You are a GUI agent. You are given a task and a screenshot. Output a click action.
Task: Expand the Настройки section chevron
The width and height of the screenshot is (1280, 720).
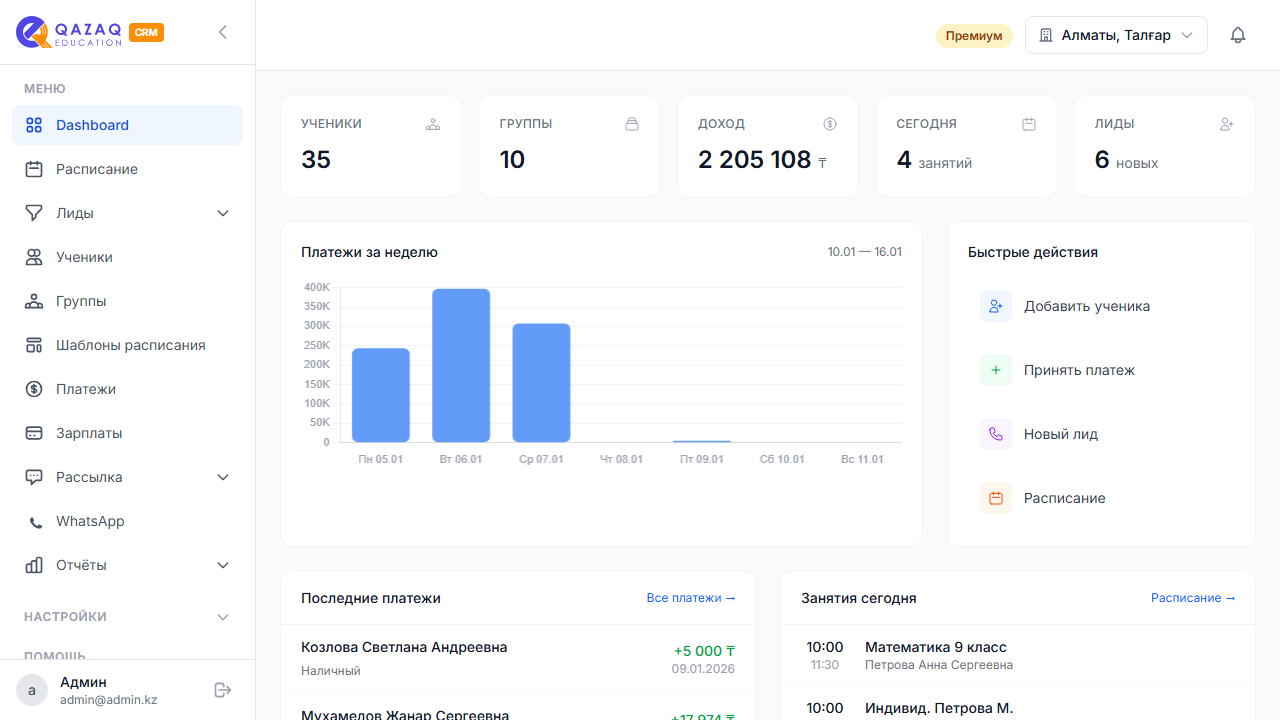(223, 617)
